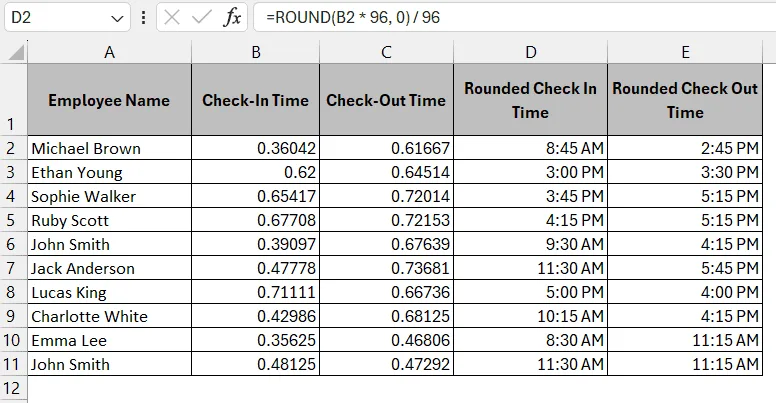Select column E header

coord(685,52)
